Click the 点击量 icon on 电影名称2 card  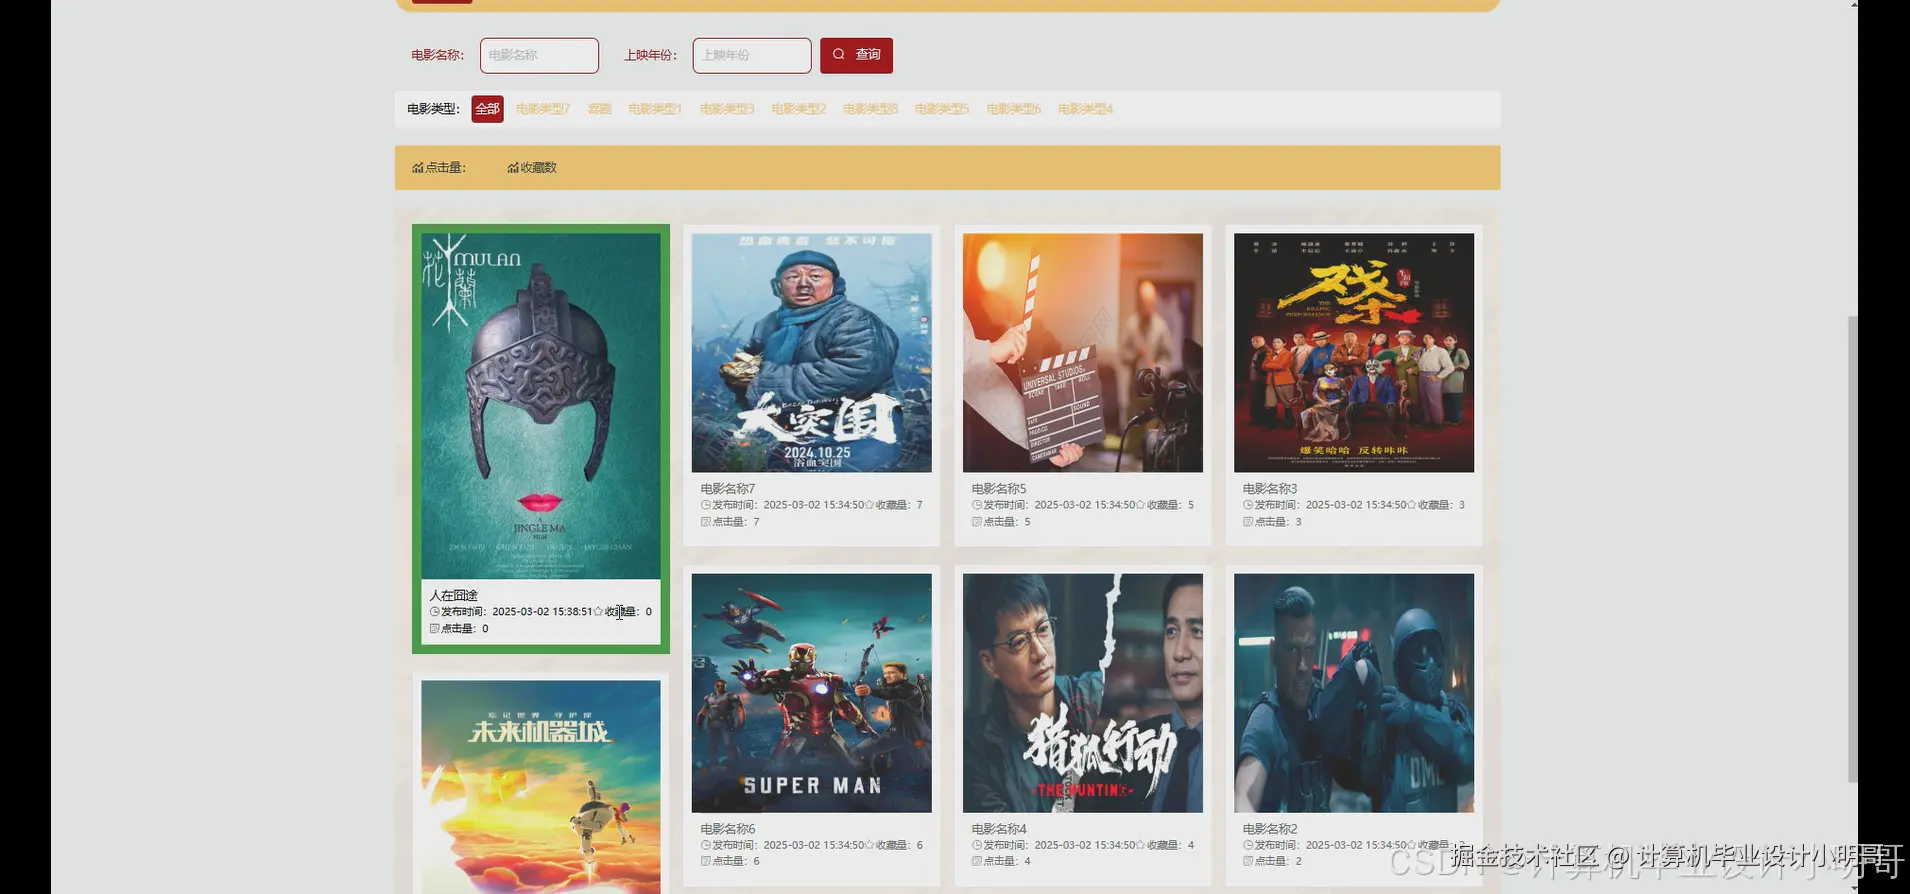pyautogui.click(x=1248, y=861)
